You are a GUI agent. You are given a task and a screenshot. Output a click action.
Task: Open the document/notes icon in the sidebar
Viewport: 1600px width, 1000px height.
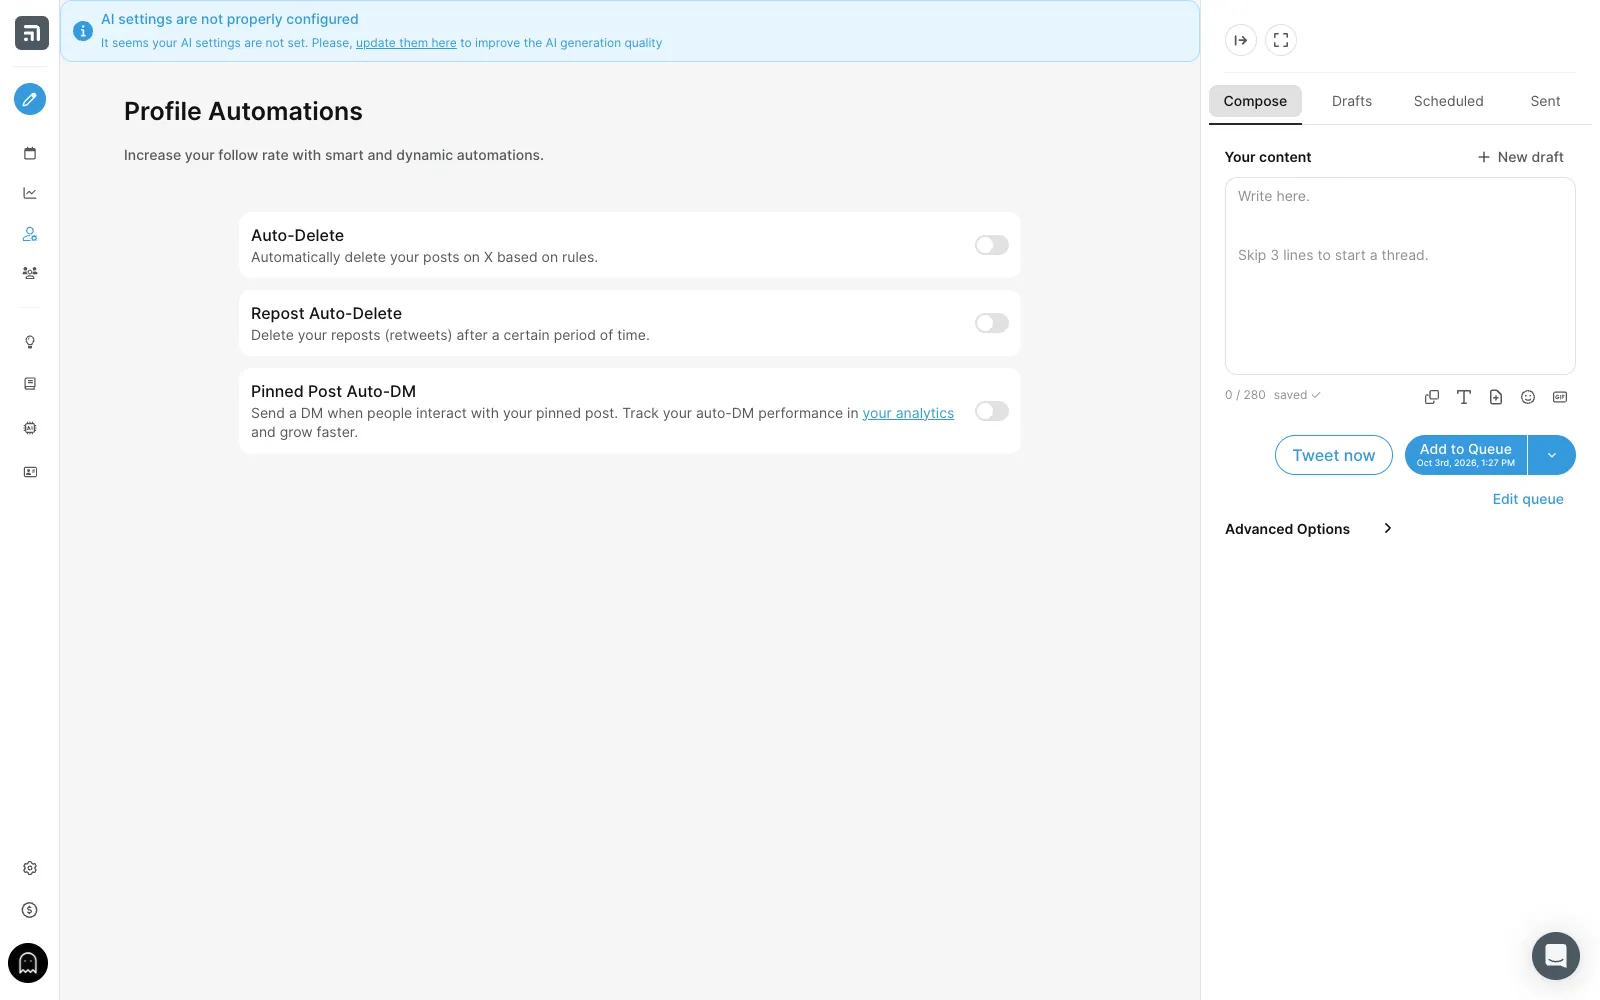tap(30, 384)
